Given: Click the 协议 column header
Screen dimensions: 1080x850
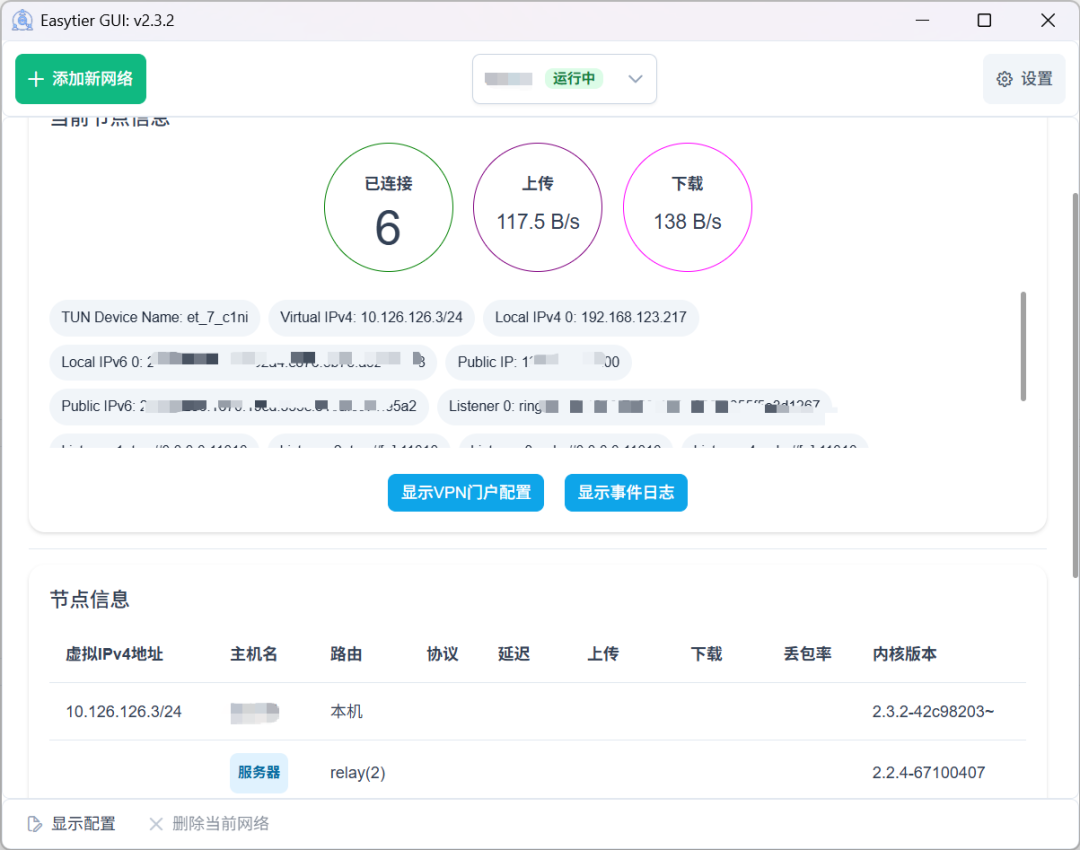Looking at the screenshot, I should tap(442, 654).
